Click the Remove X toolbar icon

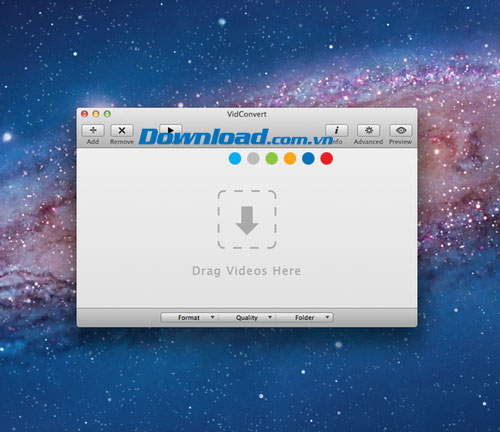[x=122, y=130]
